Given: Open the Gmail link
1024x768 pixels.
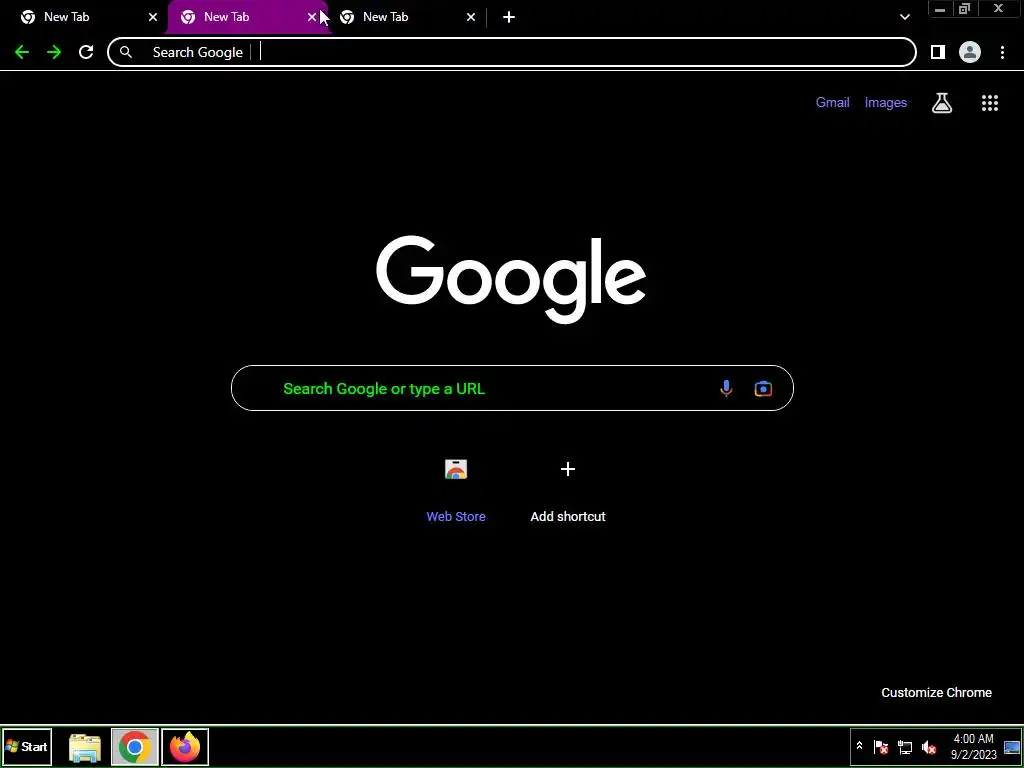Looking at the screenshot, I should [833, 103].
